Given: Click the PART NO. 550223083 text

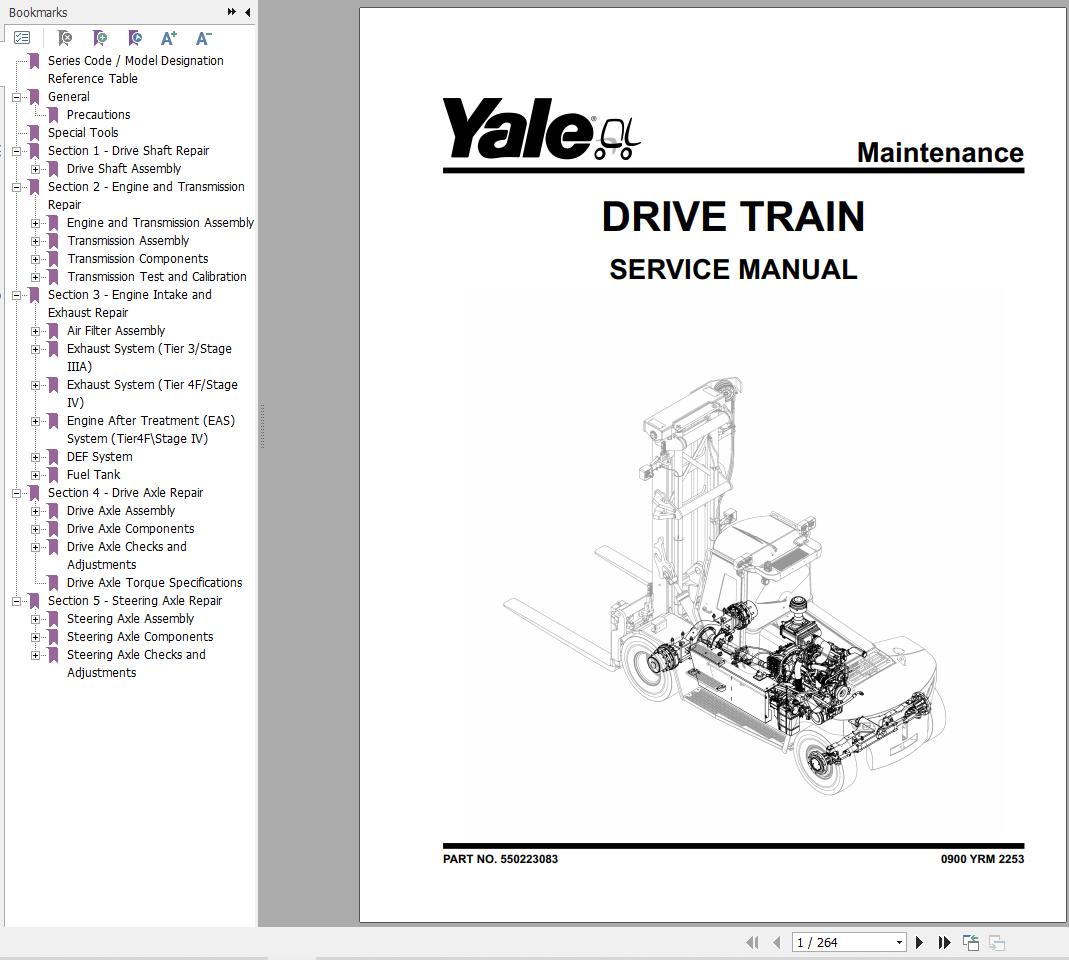Looking at the screenshot, I should [500, 859].
